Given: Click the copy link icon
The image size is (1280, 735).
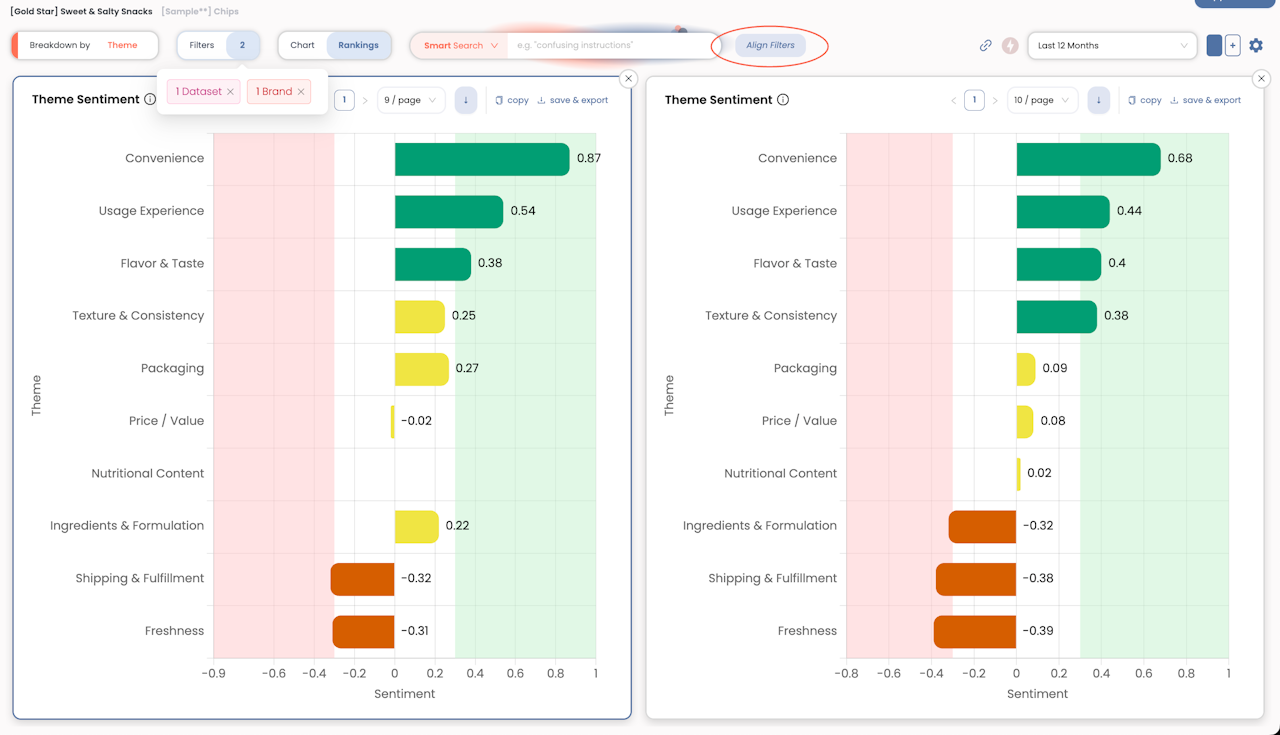Looking at the screenshot, I should click(x=985, y=46).
